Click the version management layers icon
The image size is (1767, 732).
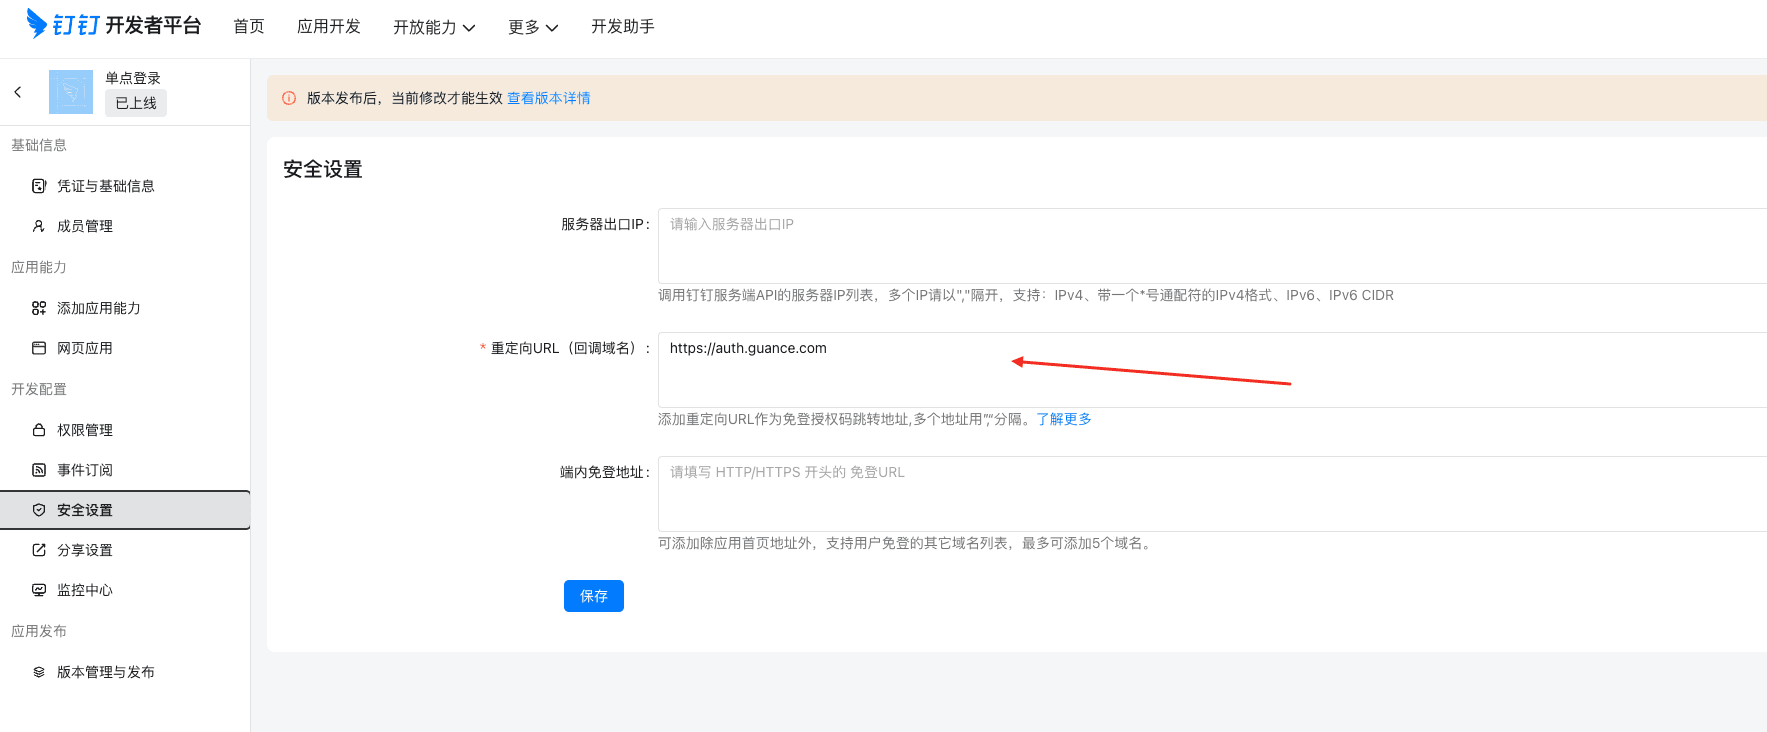[x=39, y=672]
